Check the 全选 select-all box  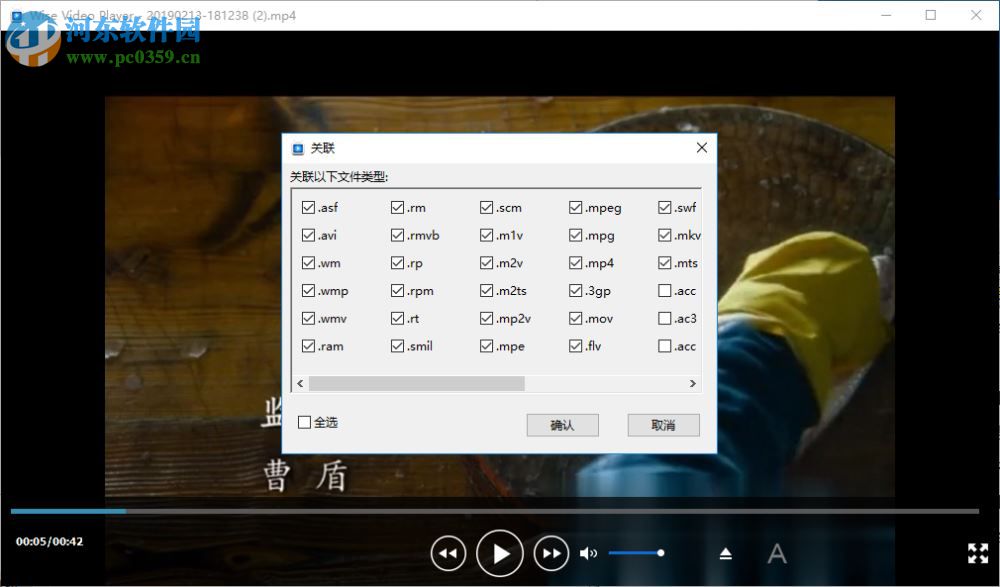pos(303,422)
